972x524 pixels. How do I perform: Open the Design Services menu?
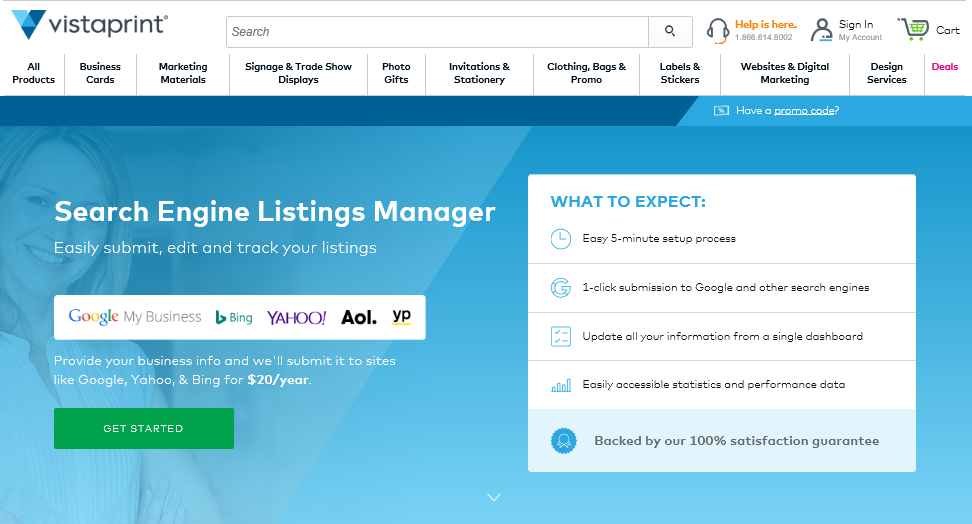887,73
